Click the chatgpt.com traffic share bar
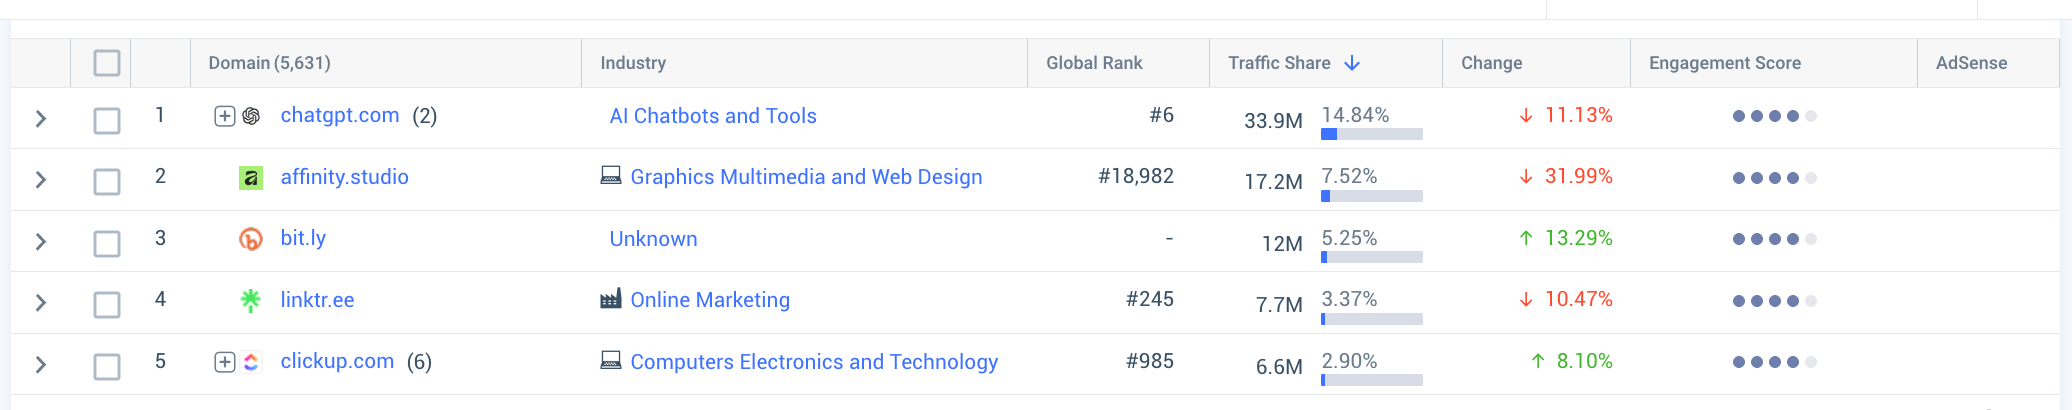This screenshot has width=2072, height=410. (1372, 134)
